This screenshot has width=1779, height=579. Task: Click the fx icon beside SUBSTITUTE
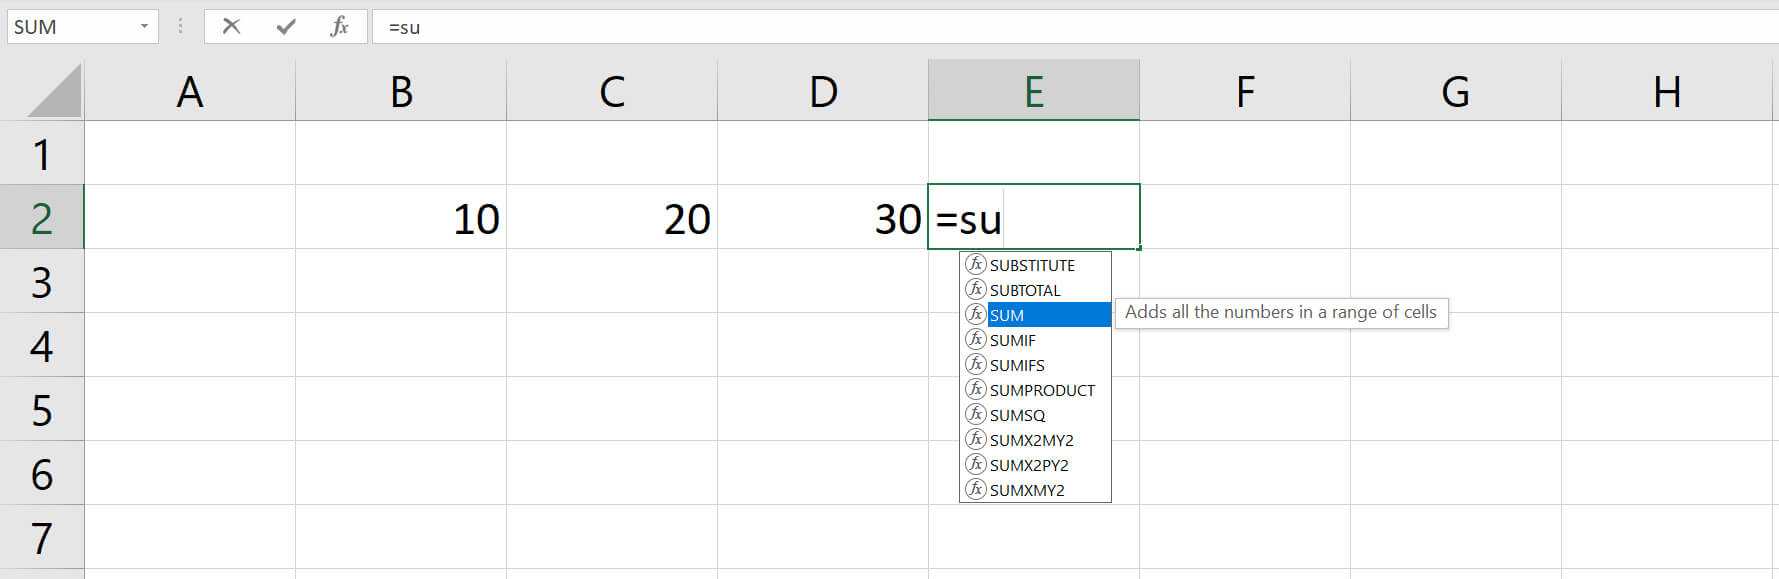976,264
